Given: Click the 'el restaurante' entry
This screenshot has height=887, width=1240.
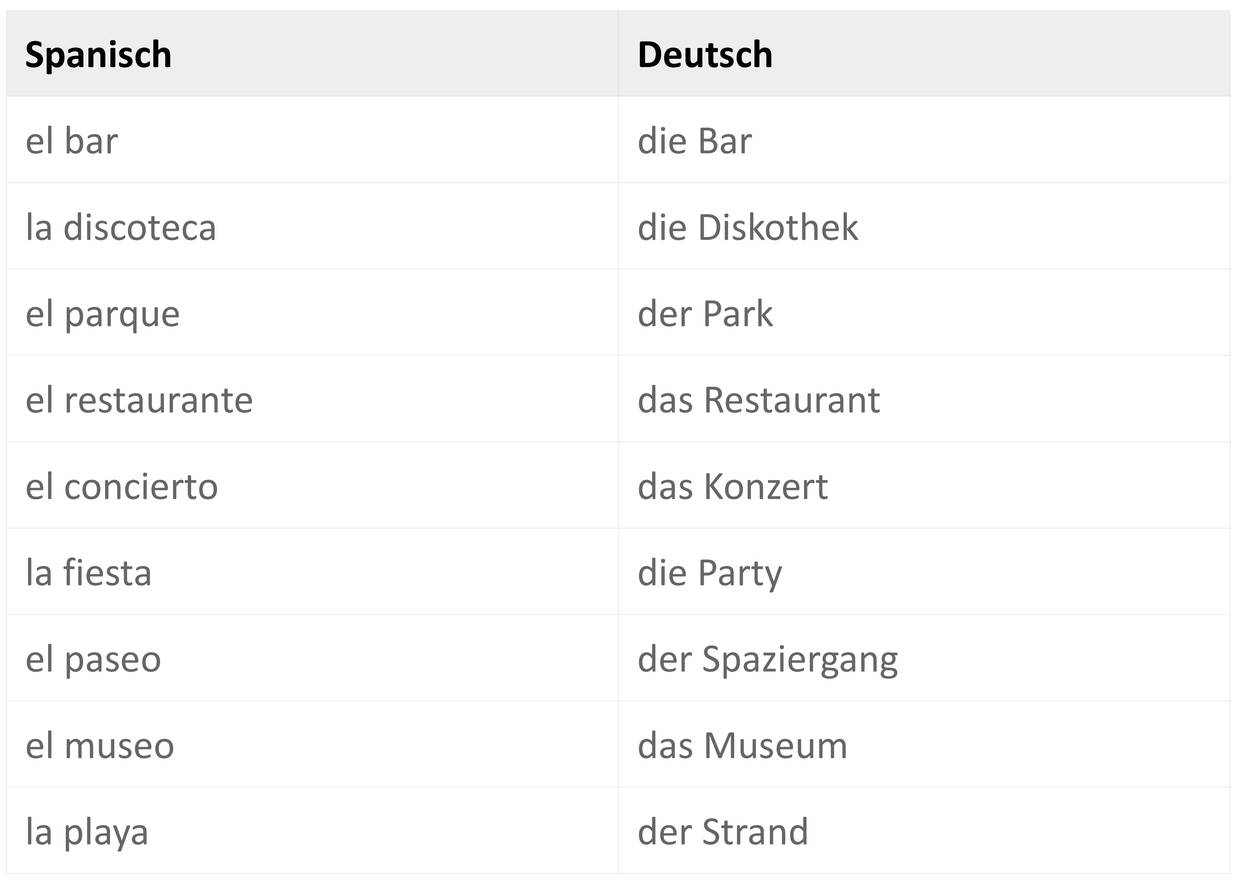Looking at the screenshot, I should coord(139,400).
